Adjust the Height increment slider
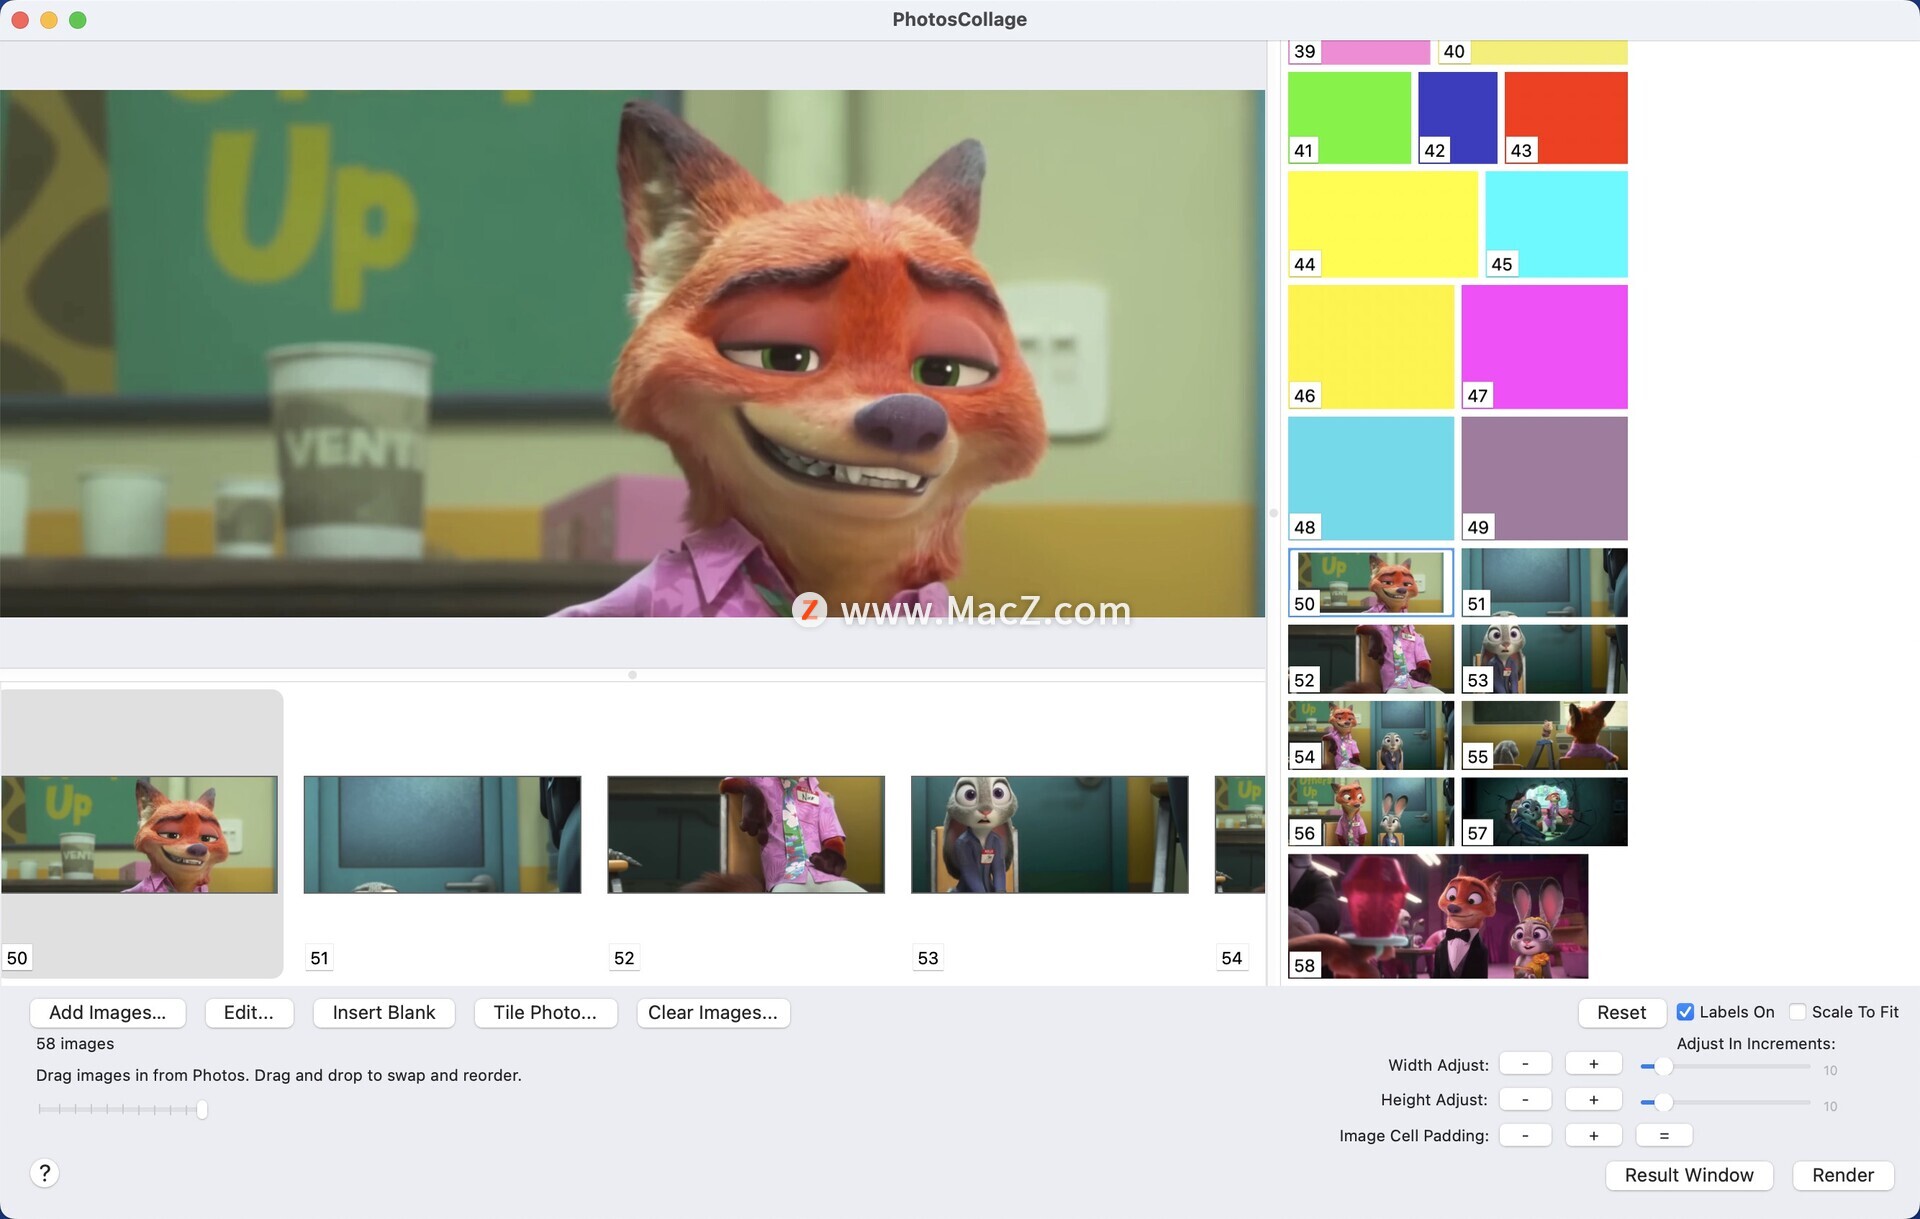 coord(1726,1103)
